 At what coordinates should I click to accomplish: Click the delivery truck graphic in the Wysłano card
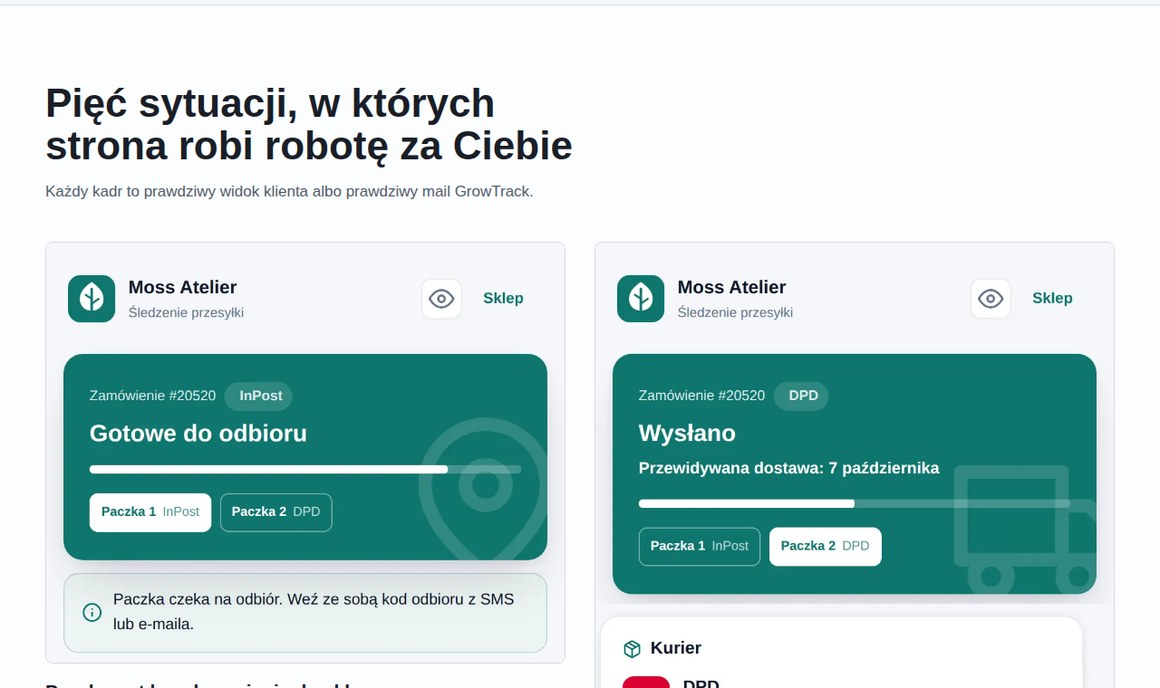click(1025, 529)
